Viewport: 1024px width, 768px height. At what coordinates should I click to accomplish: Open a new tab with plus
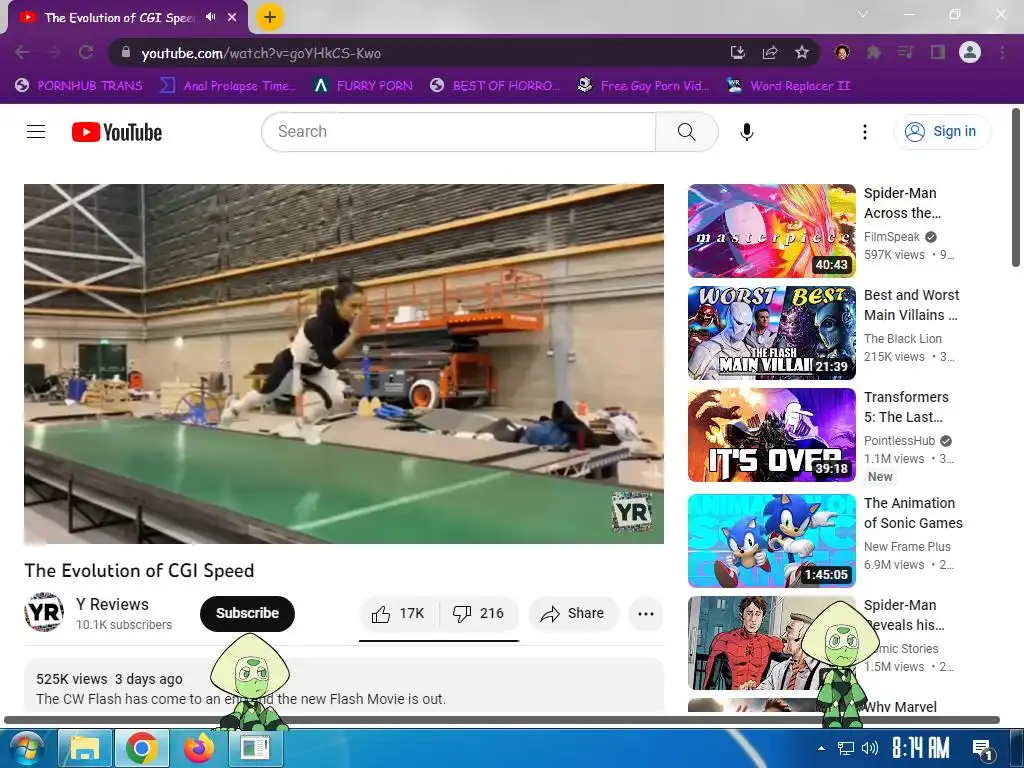click(270, 17)
